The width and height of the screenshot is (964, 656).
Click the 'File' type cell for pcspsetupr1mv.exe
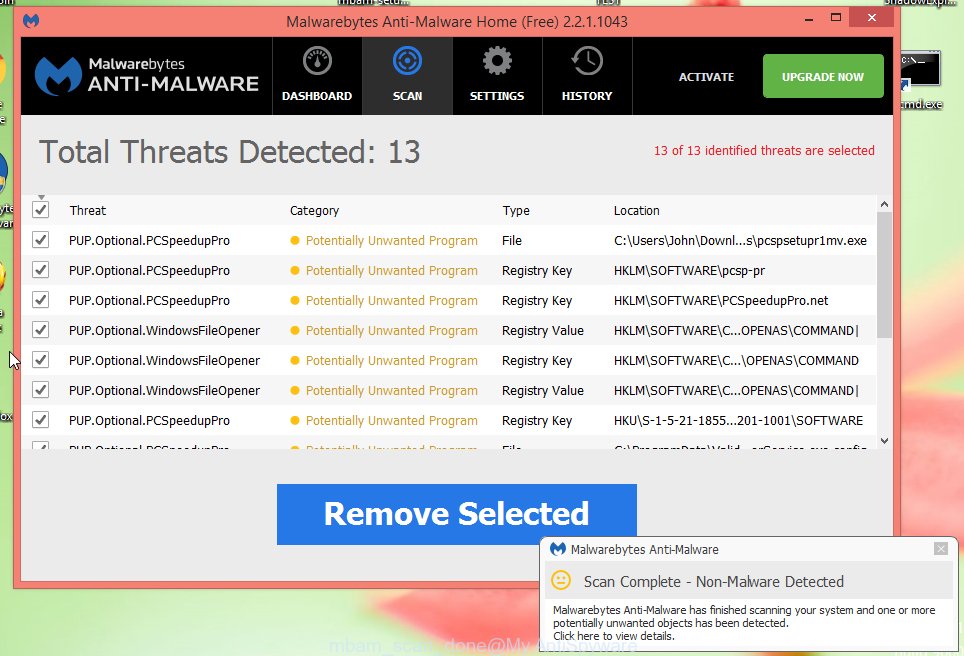click(512, 240)
